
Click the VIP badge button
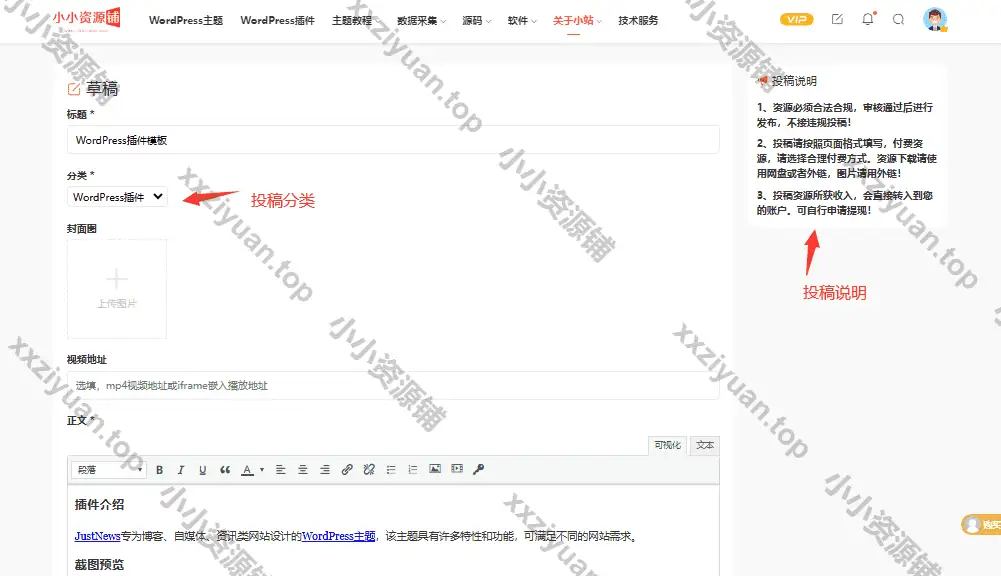796,19
